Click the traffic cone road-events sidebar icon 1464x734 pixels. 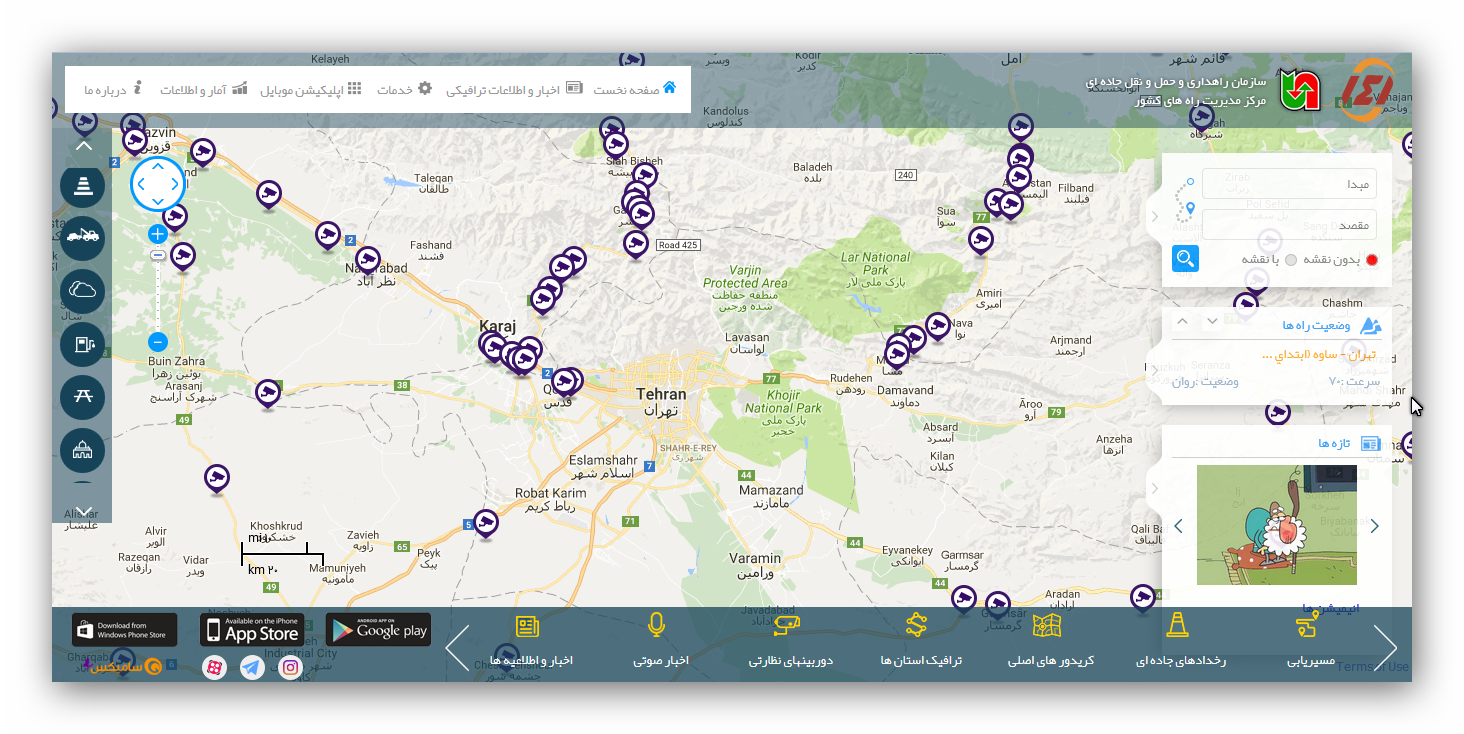(x=82, y=186)
